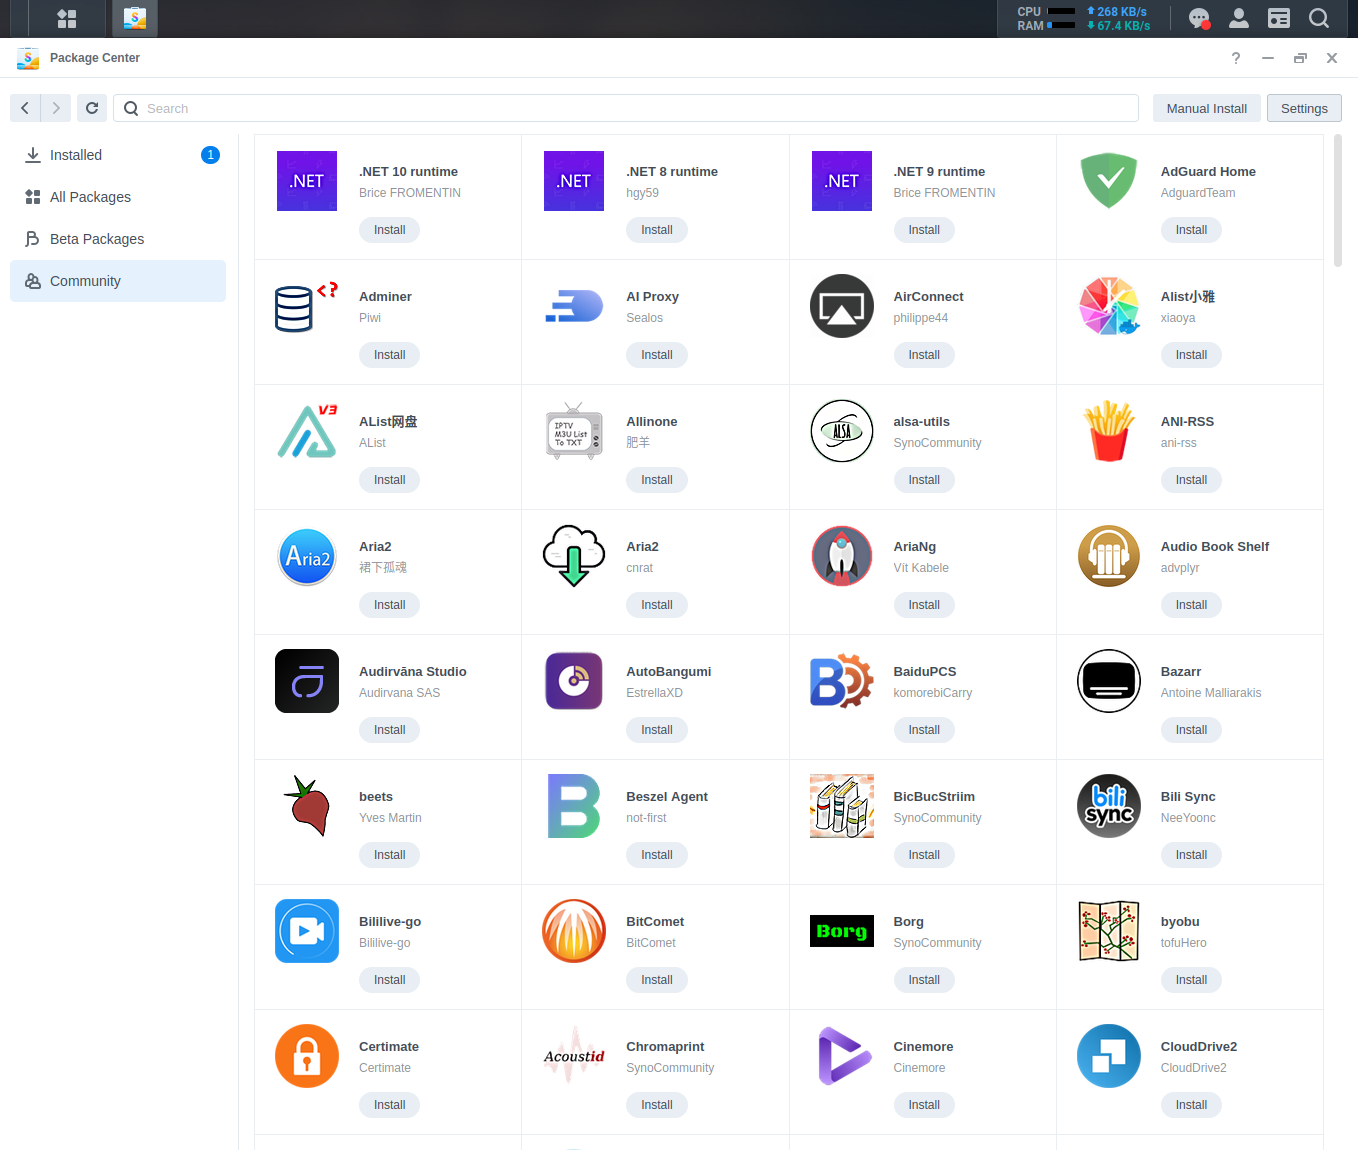
Task: Open the AI Proxy package icon
Action: click(x=574, y=306)
